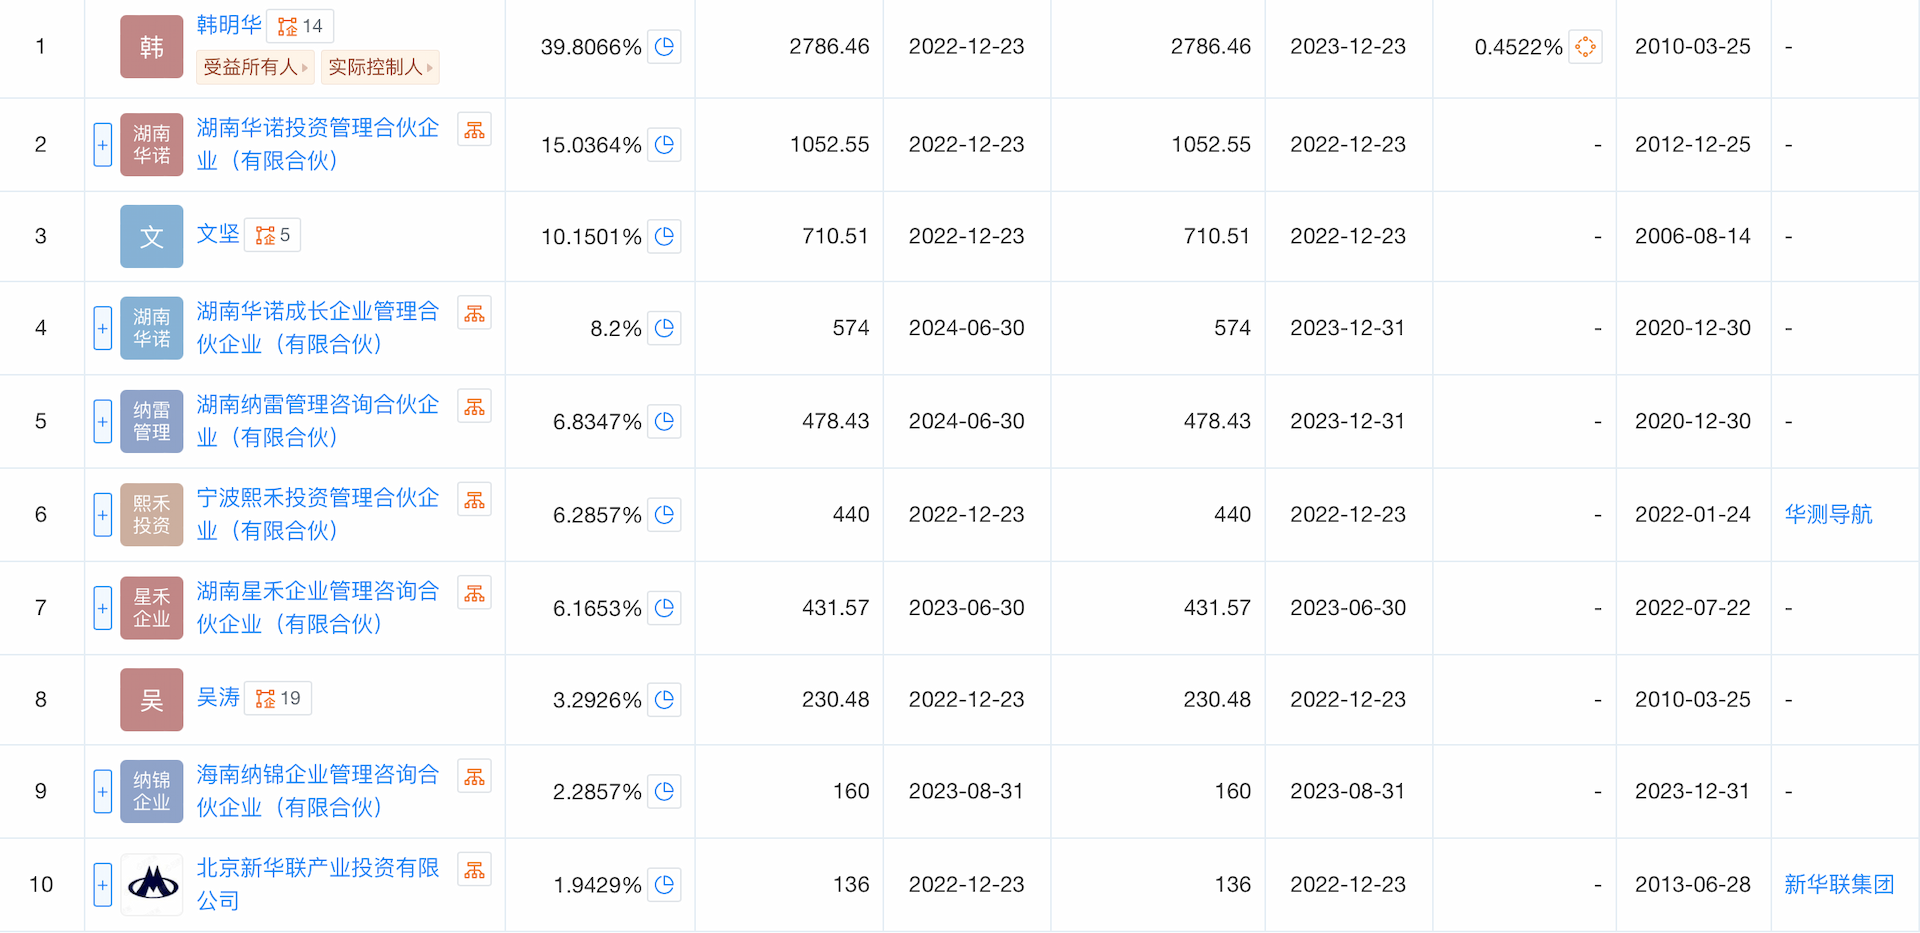Open equity structure icon for 海南纳锦企业管理咨询合伙企业
The height and width of the screenshot is (933, 1920).
click(474, 777)
